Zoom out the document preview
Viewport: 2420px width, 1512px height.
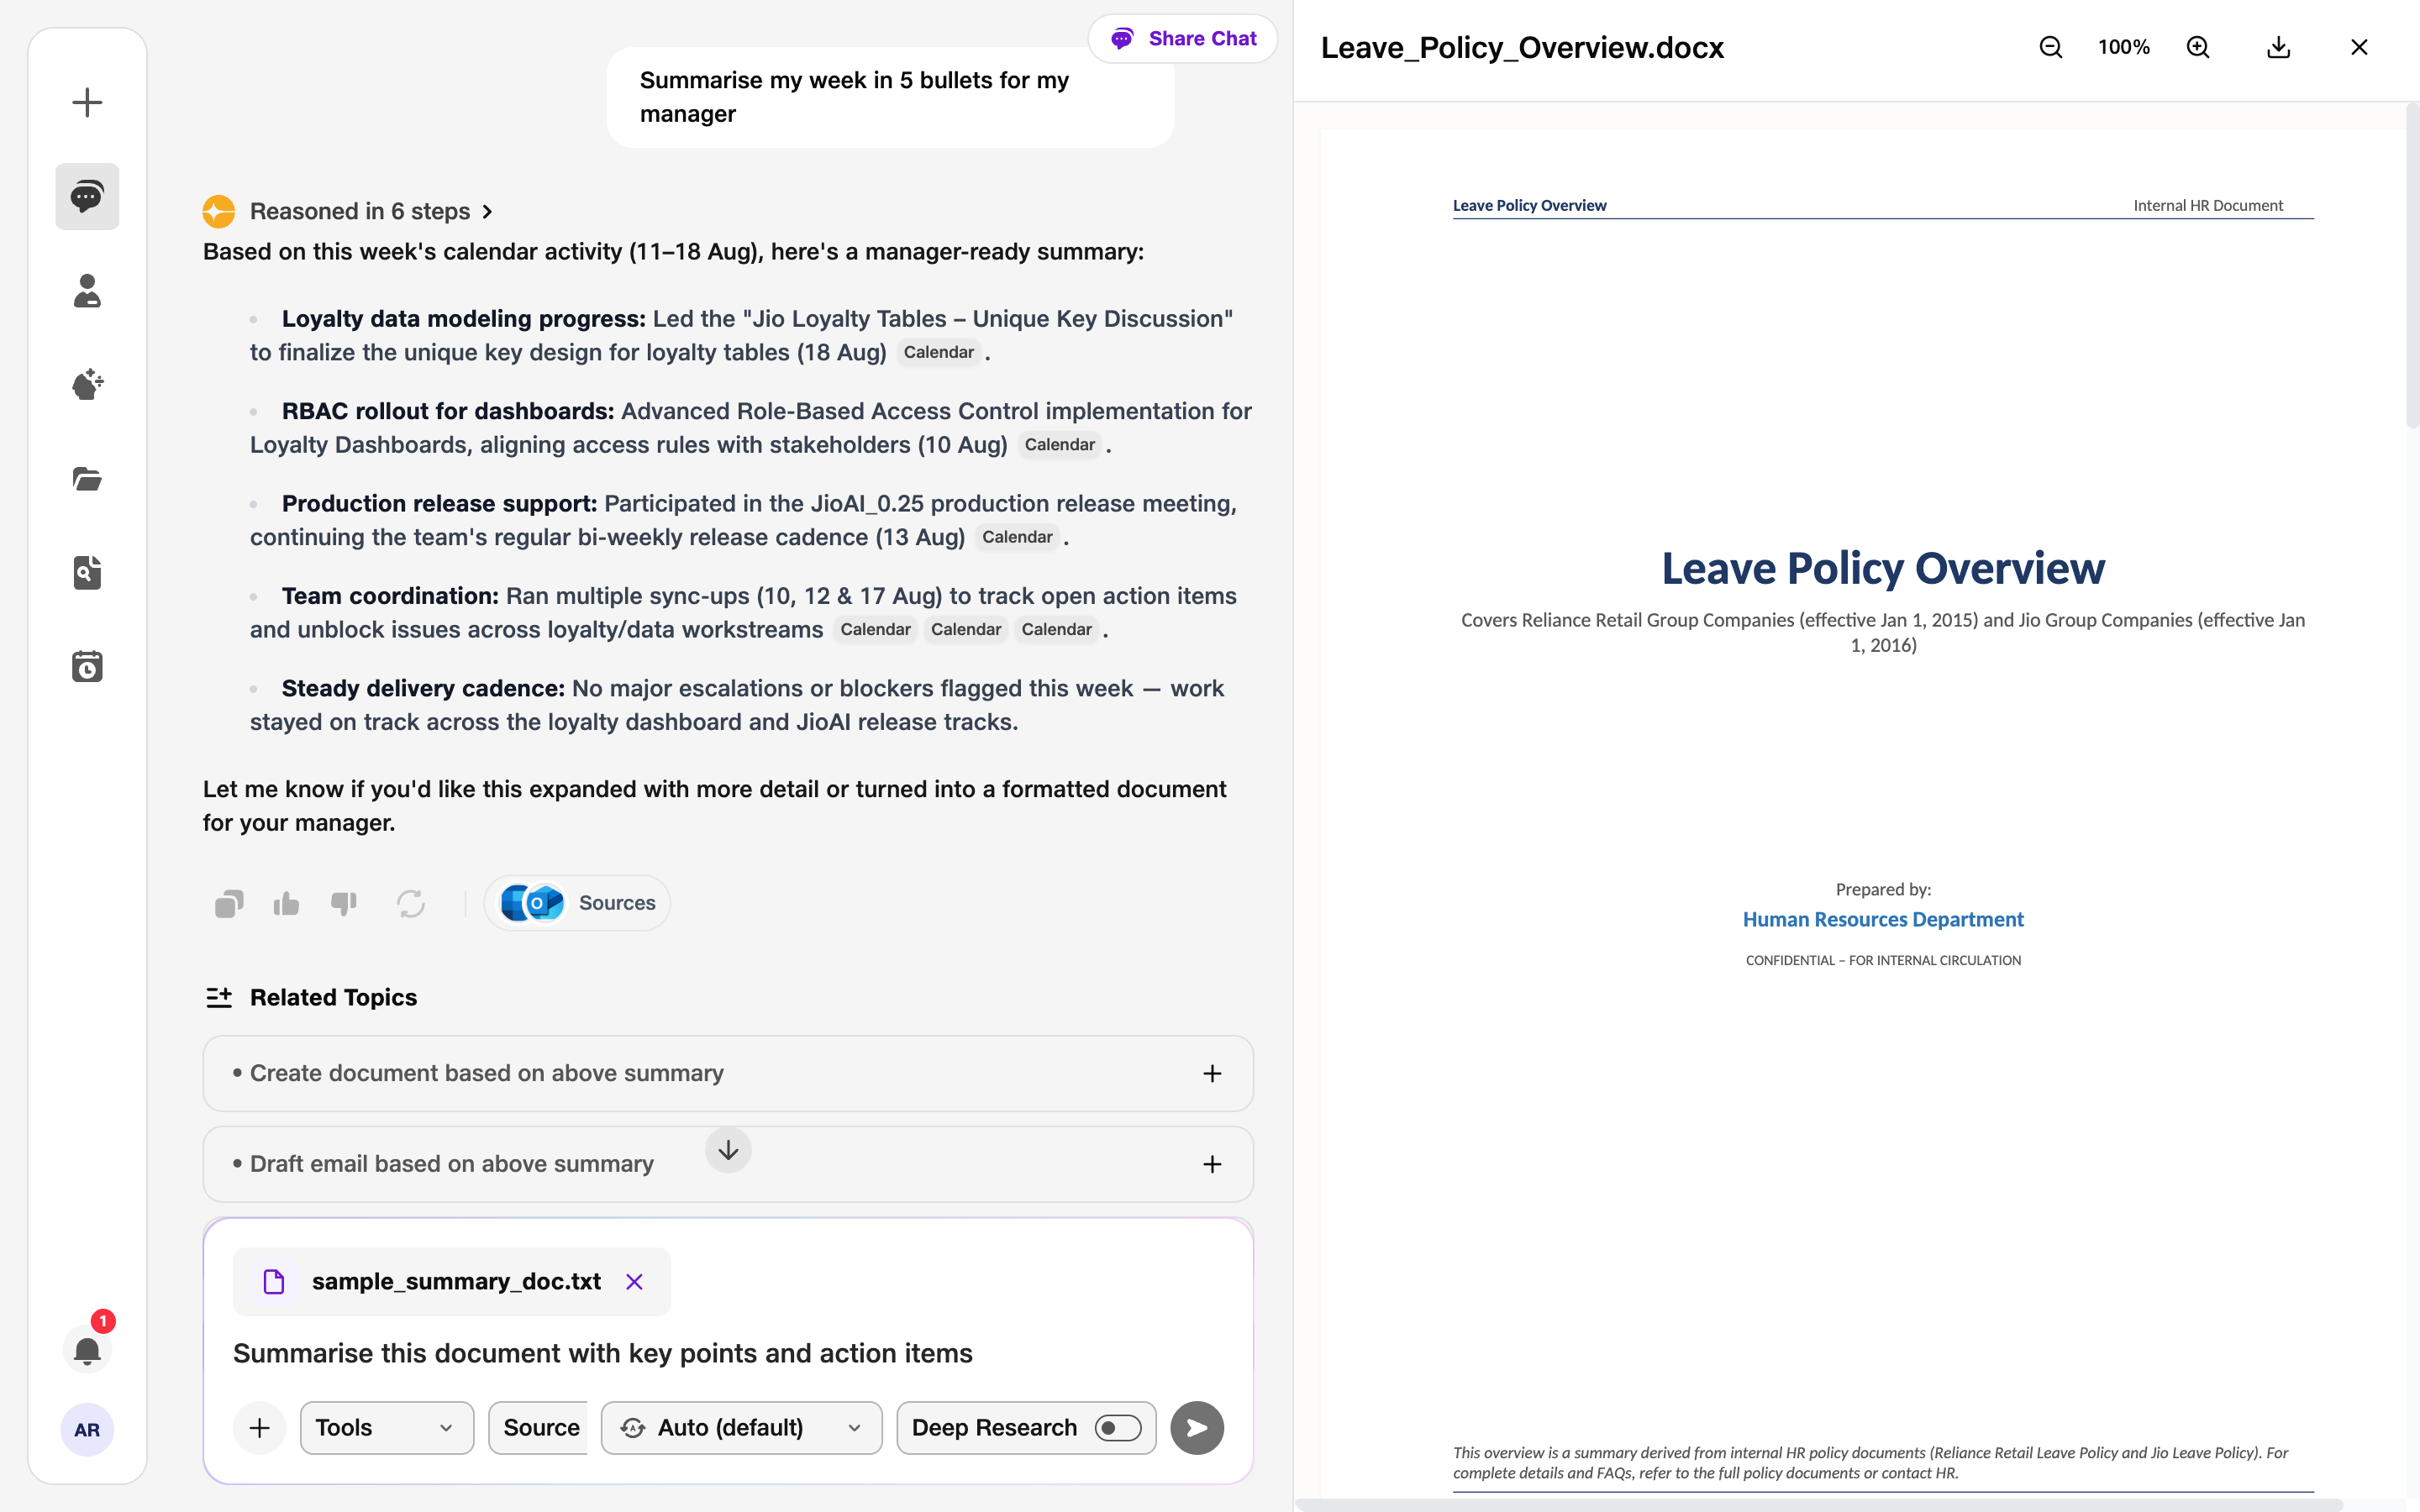point(2051,47)
